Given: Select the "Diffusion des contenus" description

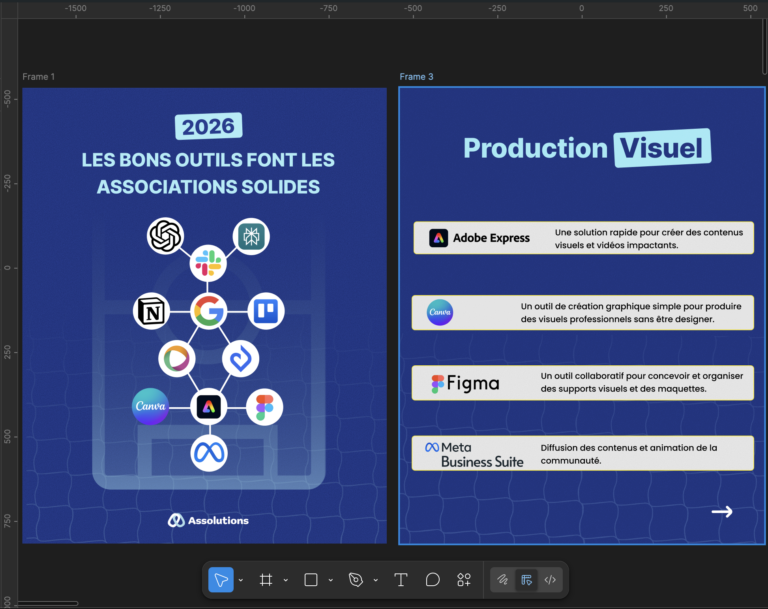Looking at the screenshot, I should (629, 454).
